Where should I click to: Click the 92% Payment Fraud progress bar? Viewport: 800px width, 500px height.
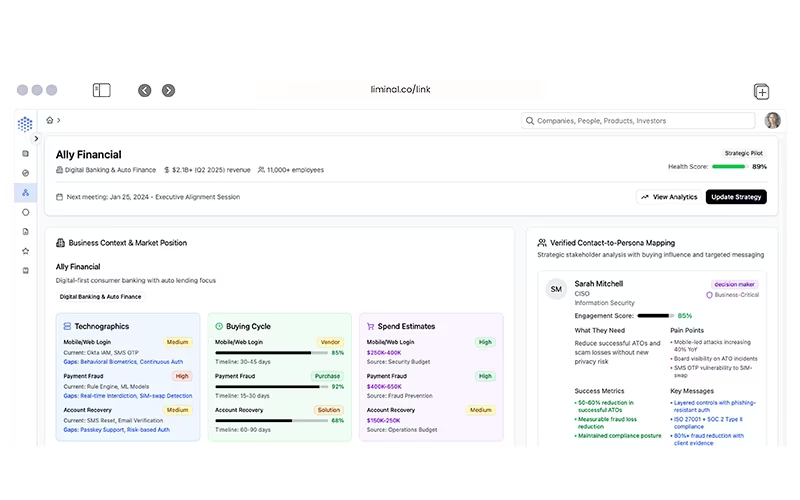point(271,387)
